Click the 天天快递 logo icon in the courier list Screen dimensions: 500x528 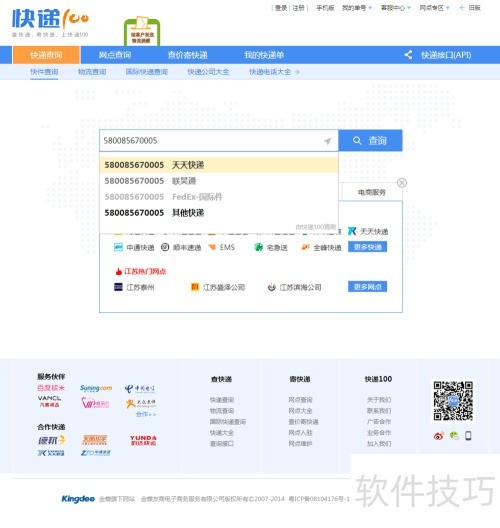pos(352,231)
